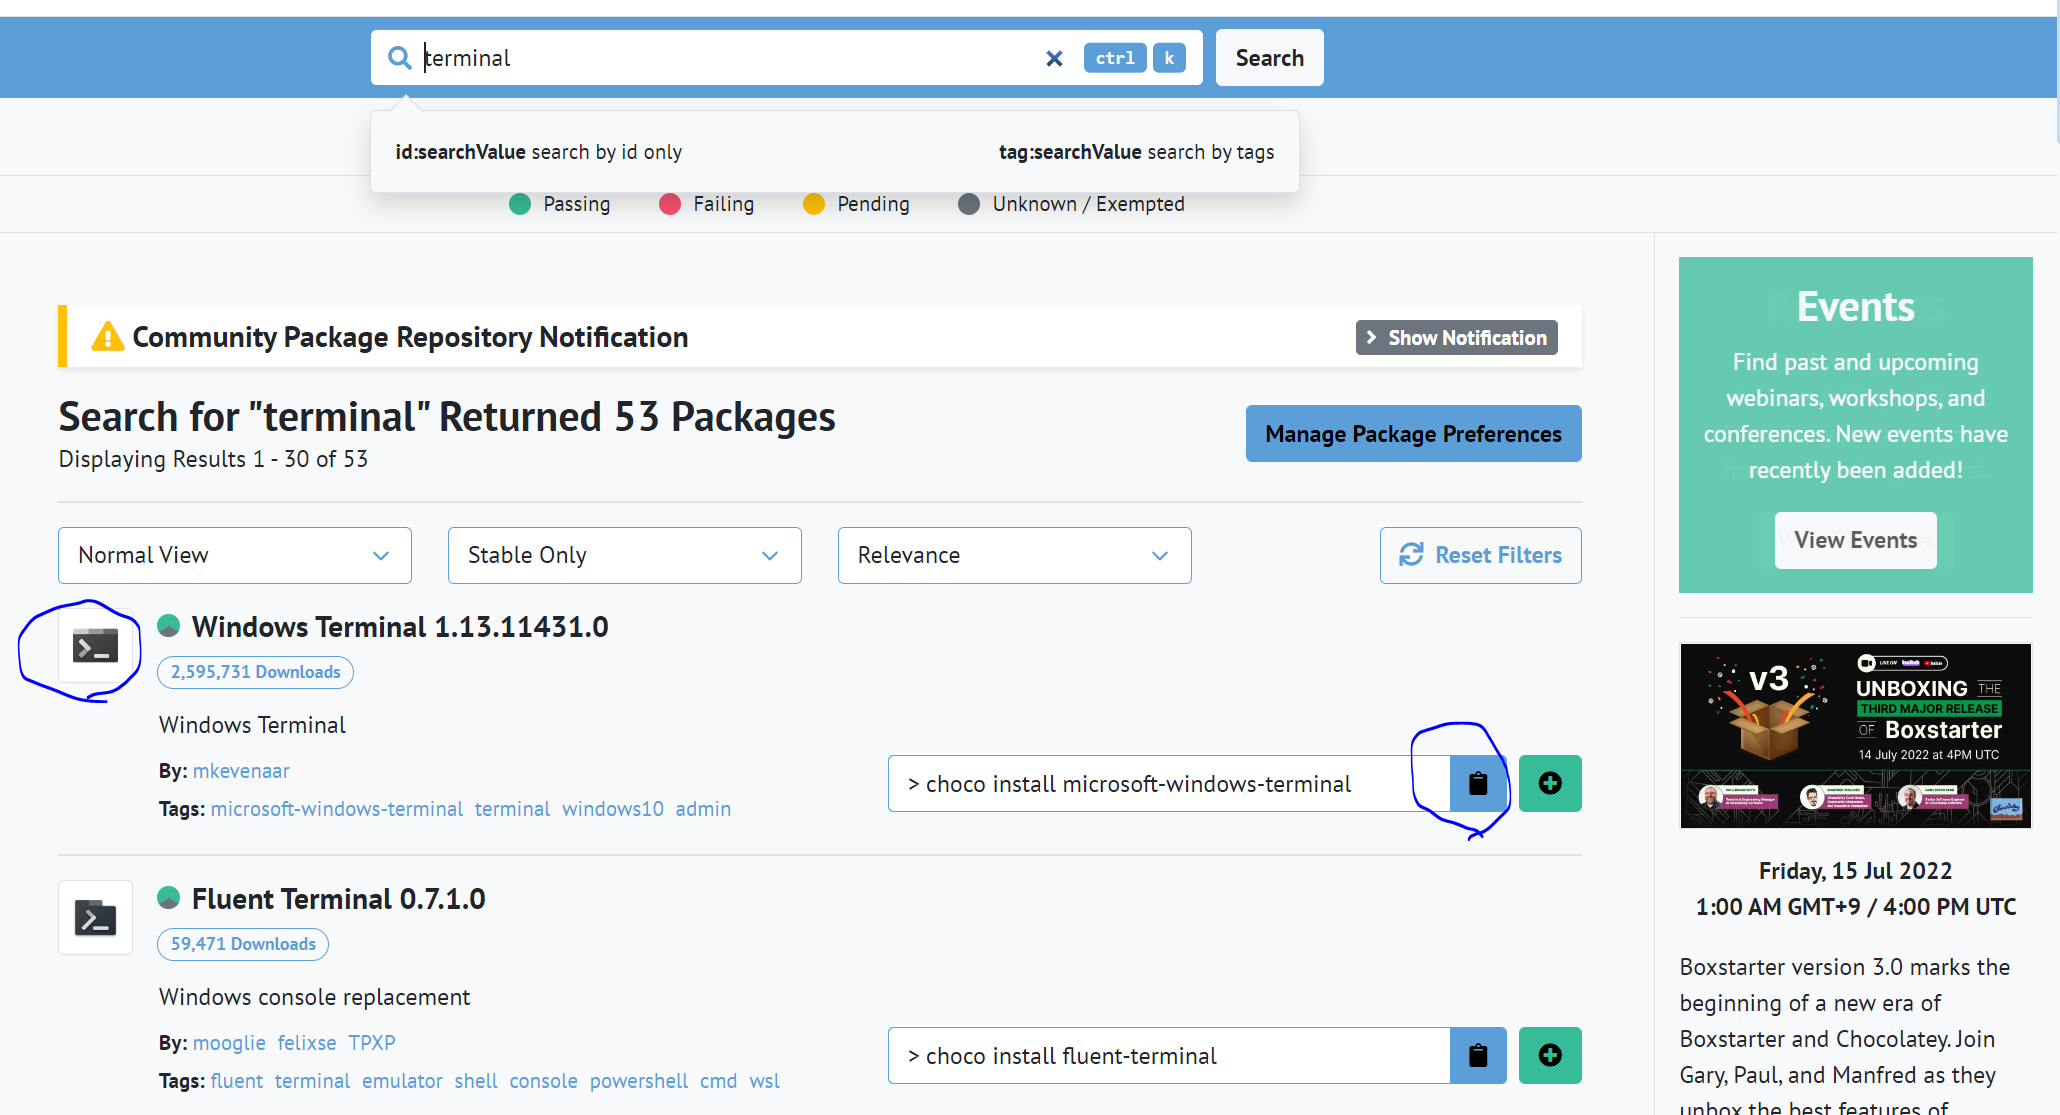Expand Show Notification panel
Viewport: 2060px width, 1115px height.
pos(1456,338)
